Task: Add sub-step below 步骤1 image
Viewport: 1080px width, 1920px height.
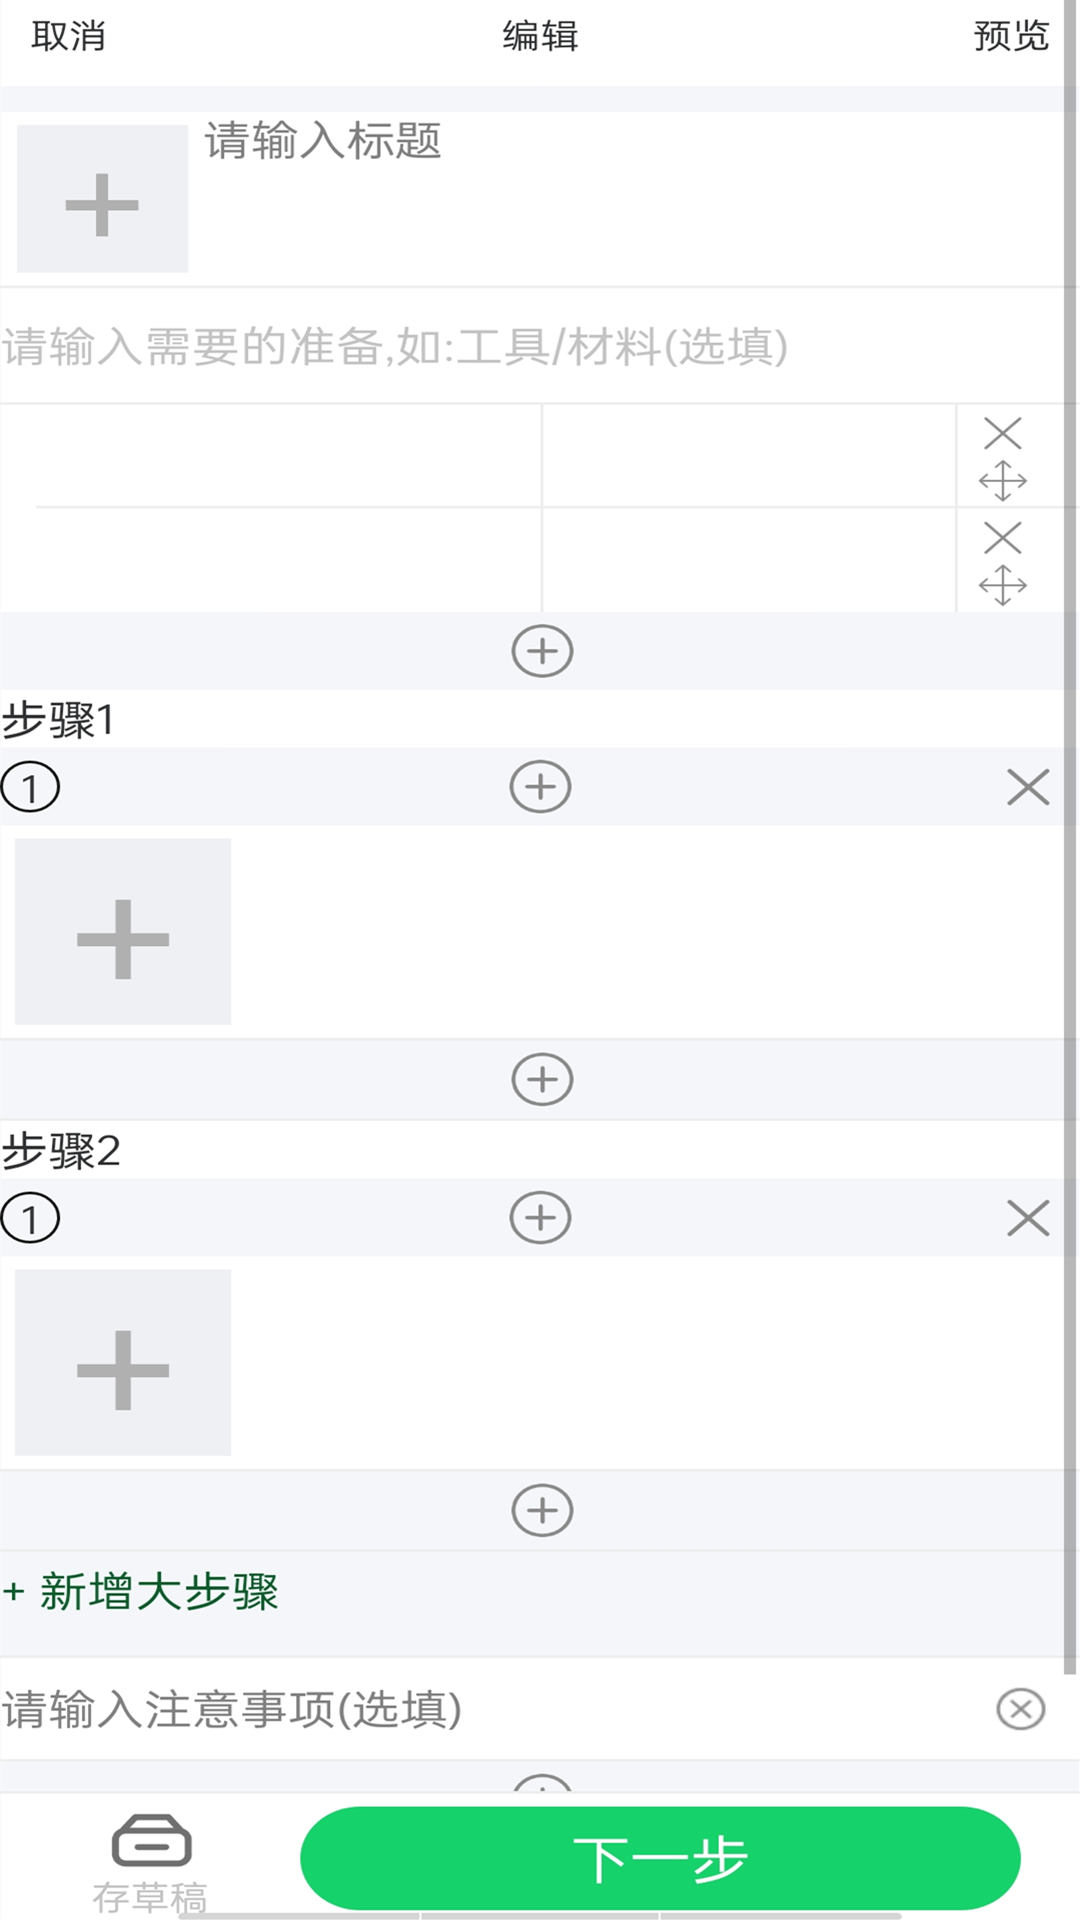Action: coord(542,1080)
